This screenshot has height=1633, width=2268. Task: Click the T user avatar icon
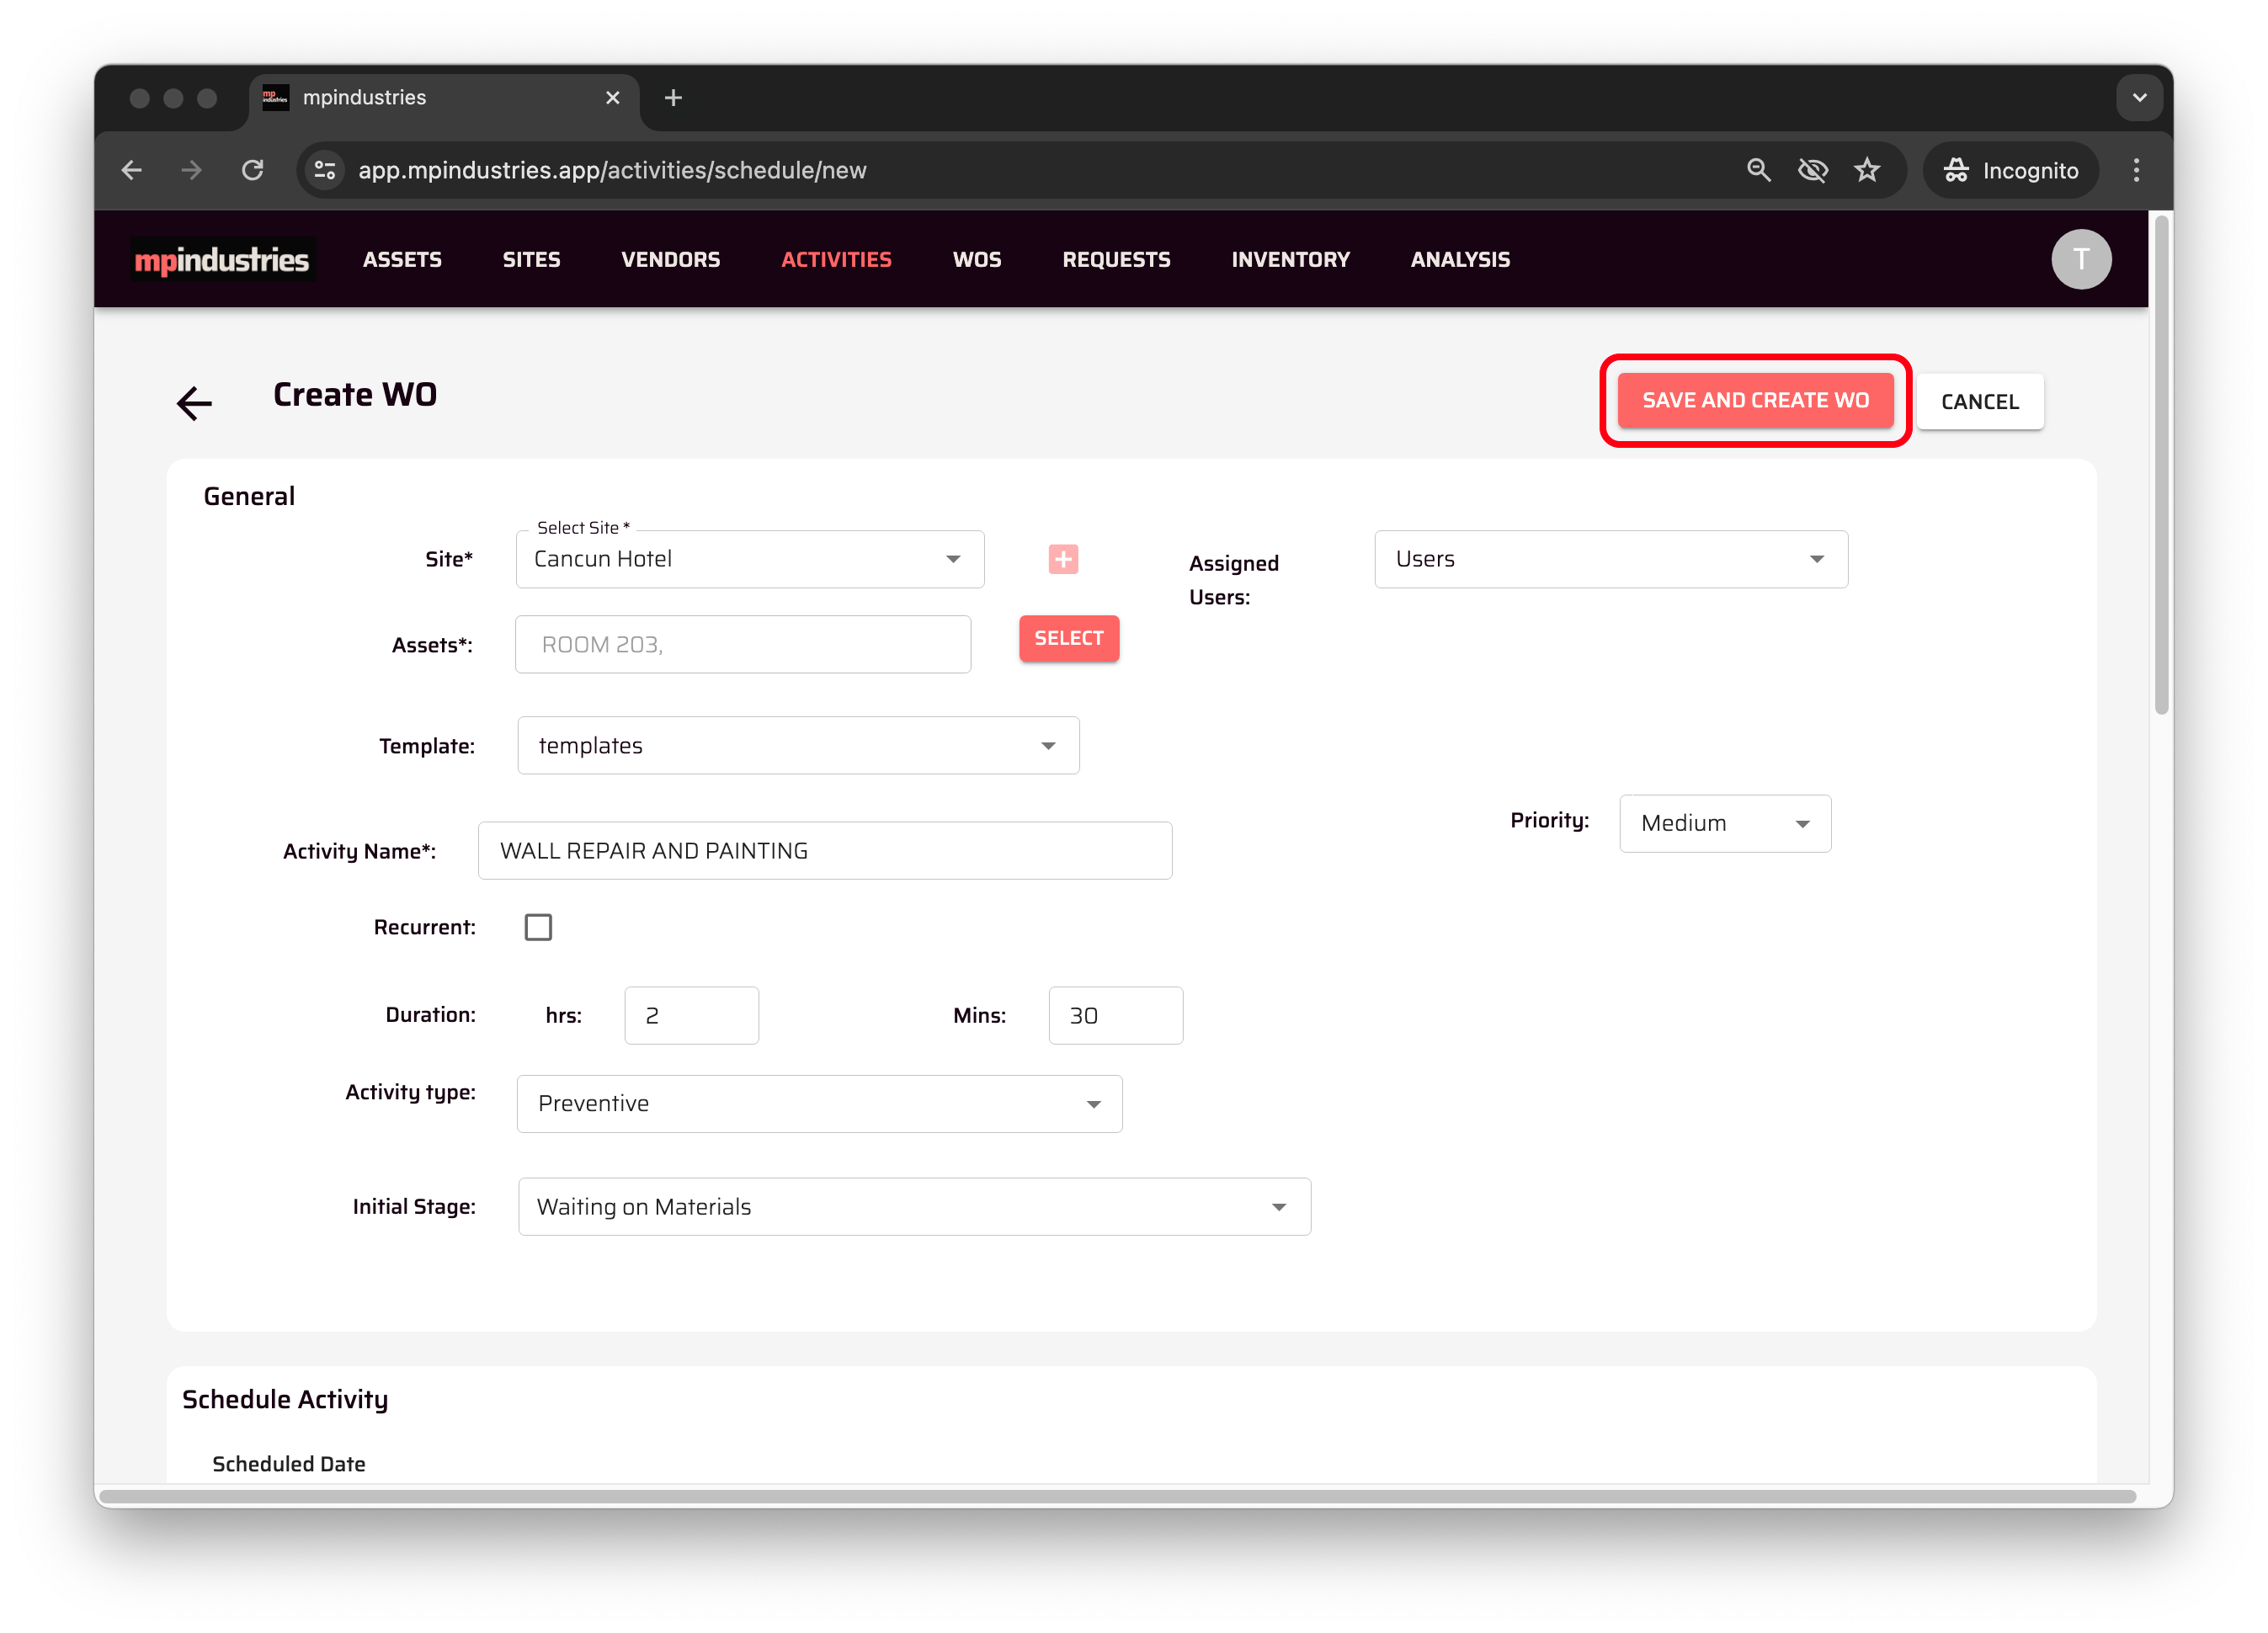pyautogui.click(x=2080, y=259)
